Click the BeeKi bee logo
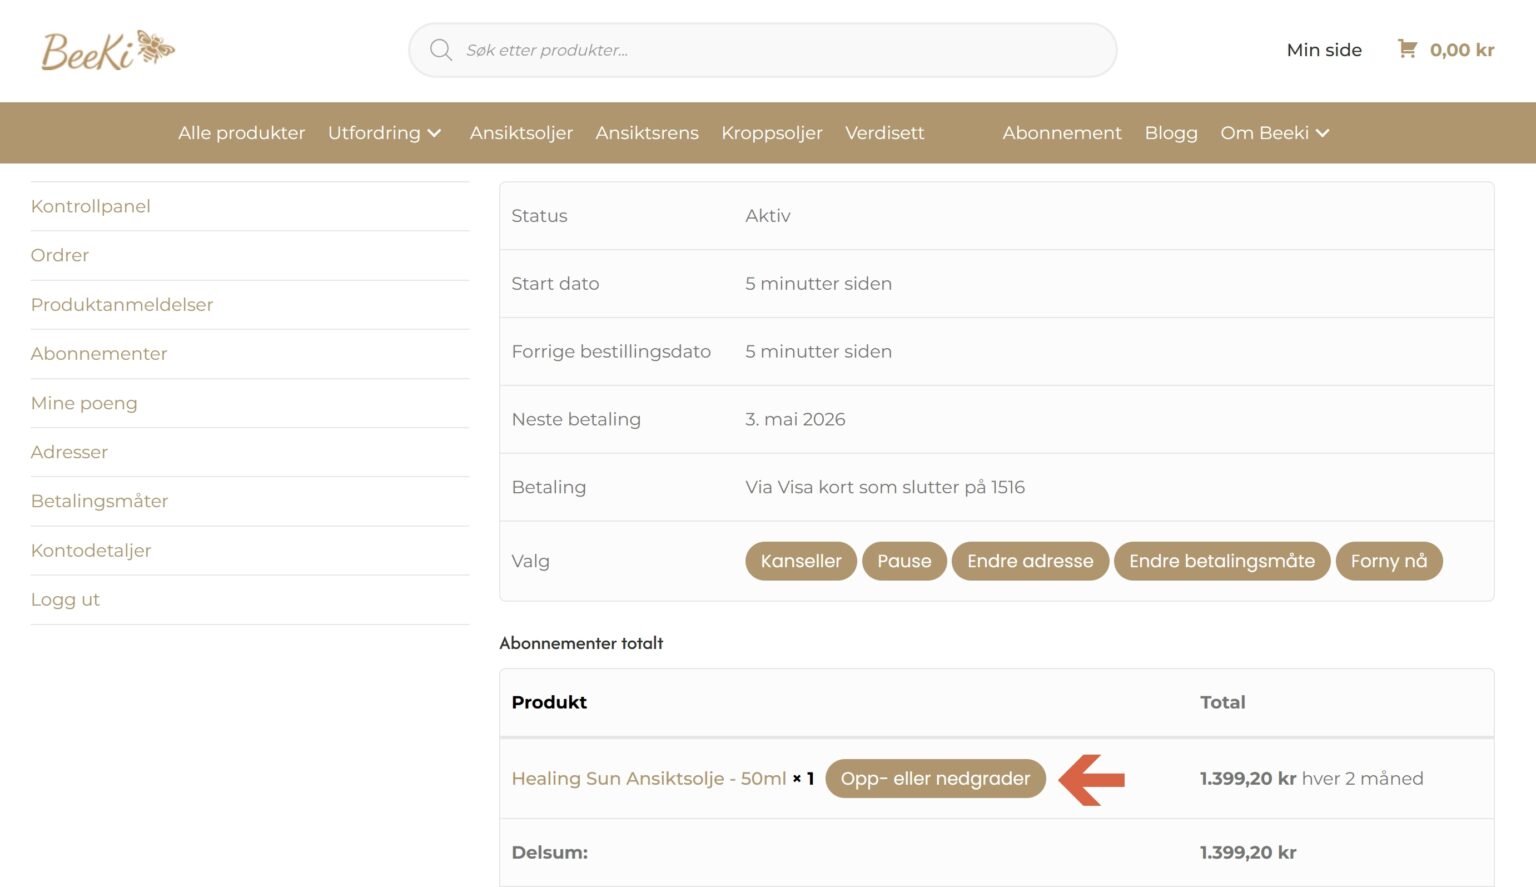The image size is (1536, 887). tap(108, 50)
